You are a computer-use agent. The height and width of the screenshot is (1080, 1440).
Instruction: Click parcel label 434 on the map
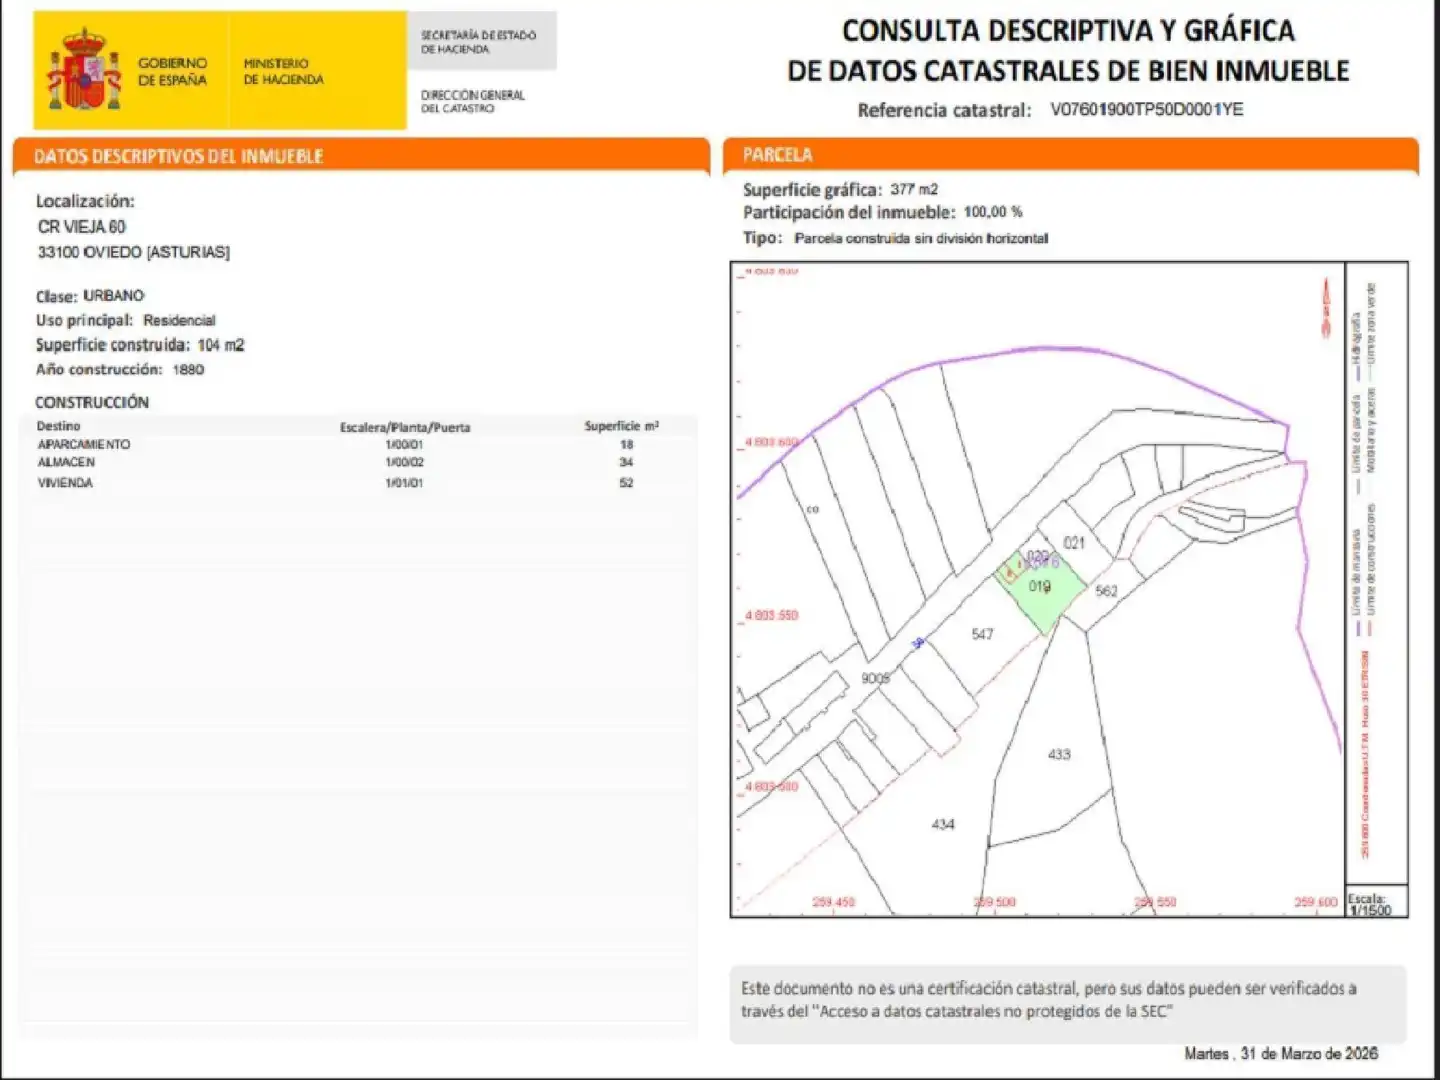[943, 824]
